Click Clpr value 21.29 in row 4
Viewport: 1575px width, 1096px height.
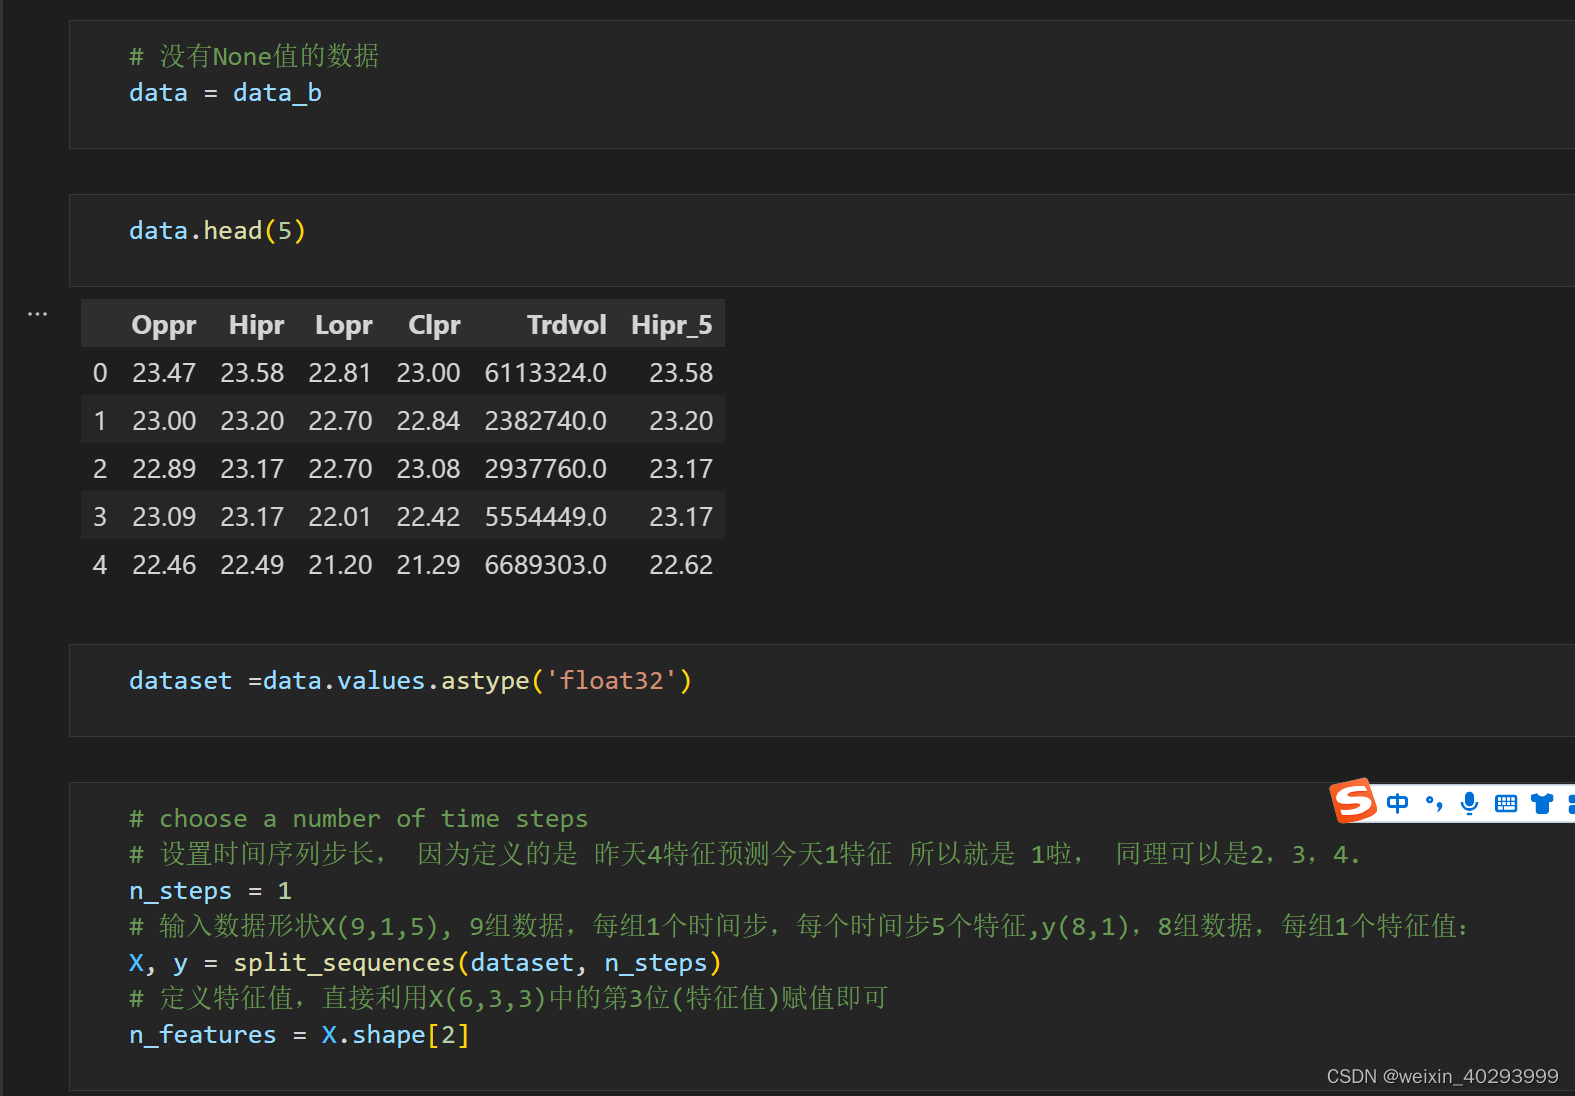428,565
